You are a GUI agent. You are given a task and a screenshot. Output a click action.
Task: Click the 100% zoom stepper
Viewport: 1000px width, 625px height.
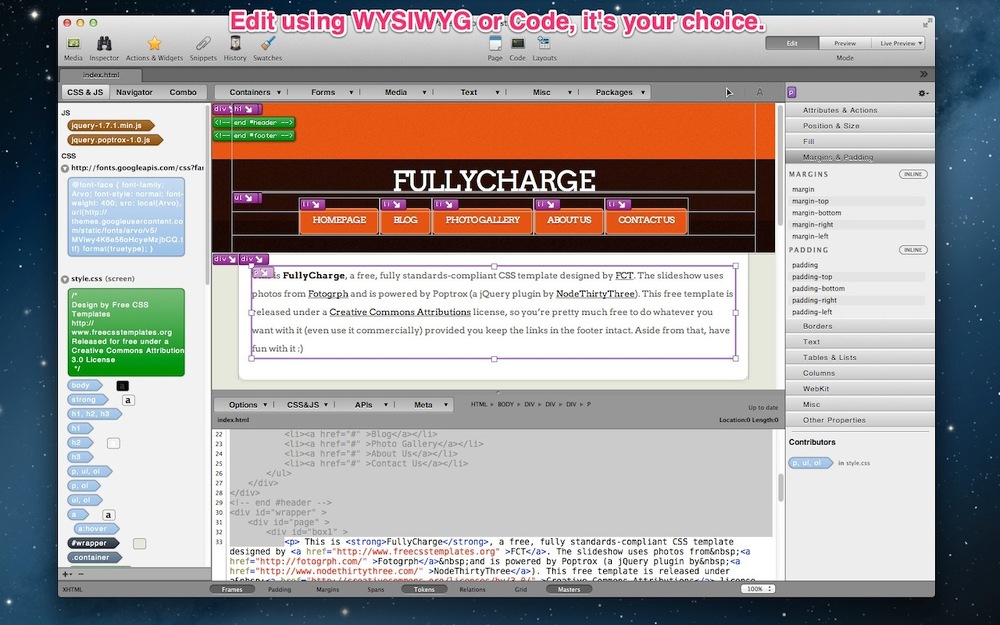[758, 589]
